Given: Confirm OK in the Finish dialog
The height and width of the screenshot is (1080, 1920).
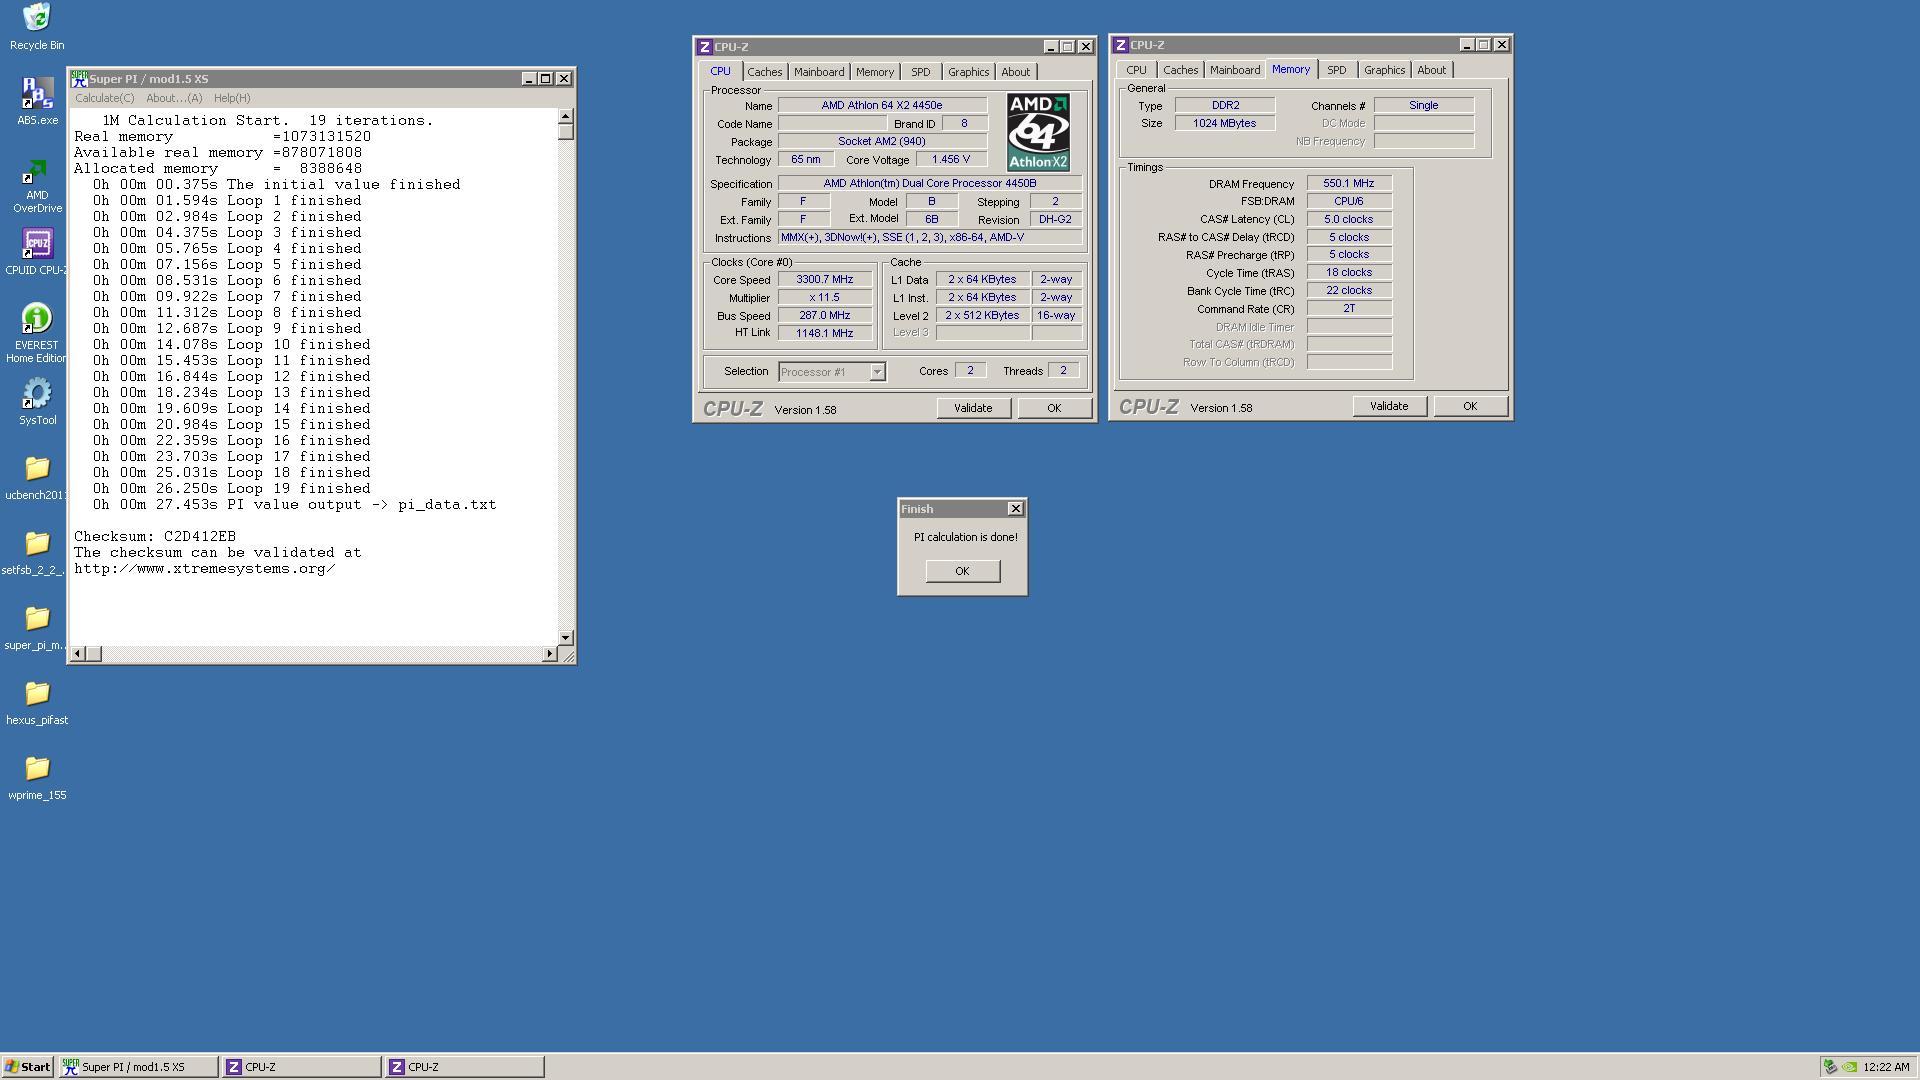Looking at the screenshot, I should pos(962,571).
